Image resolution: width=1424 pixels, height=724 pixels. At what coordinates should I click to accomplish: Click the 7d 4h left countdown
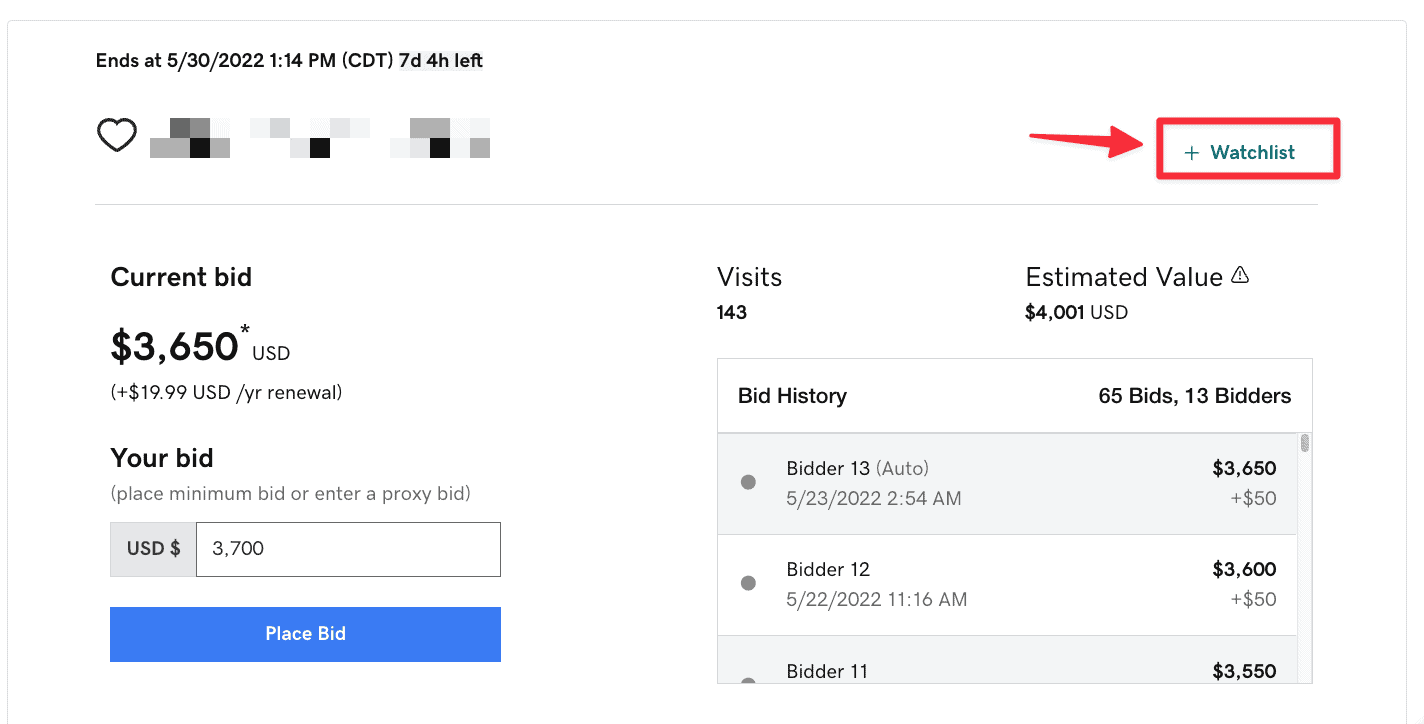tap(441, 61)
